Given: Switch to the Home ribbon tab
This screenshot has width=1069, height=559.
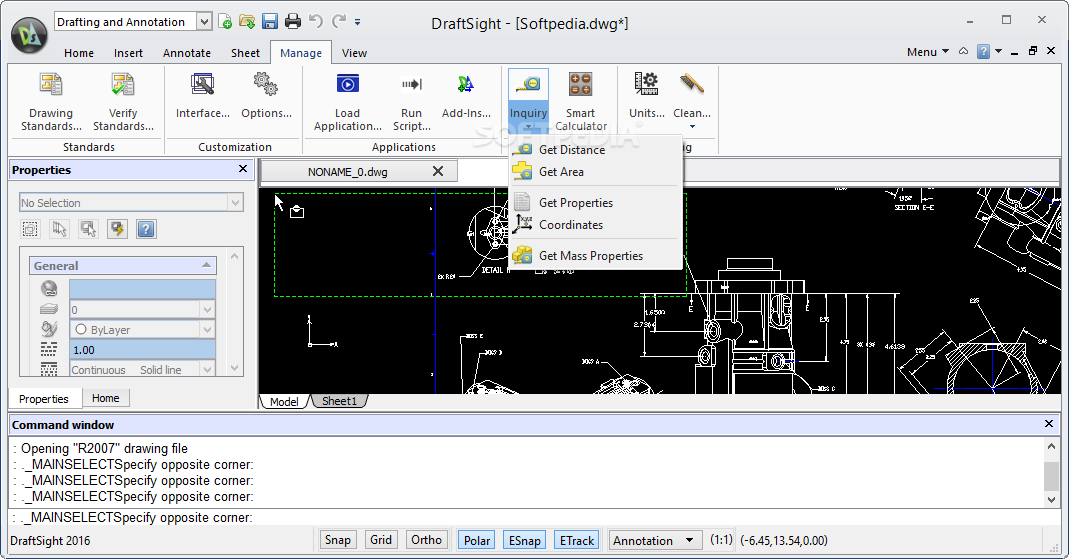Looking at the screenshot, I should point(79,52).
